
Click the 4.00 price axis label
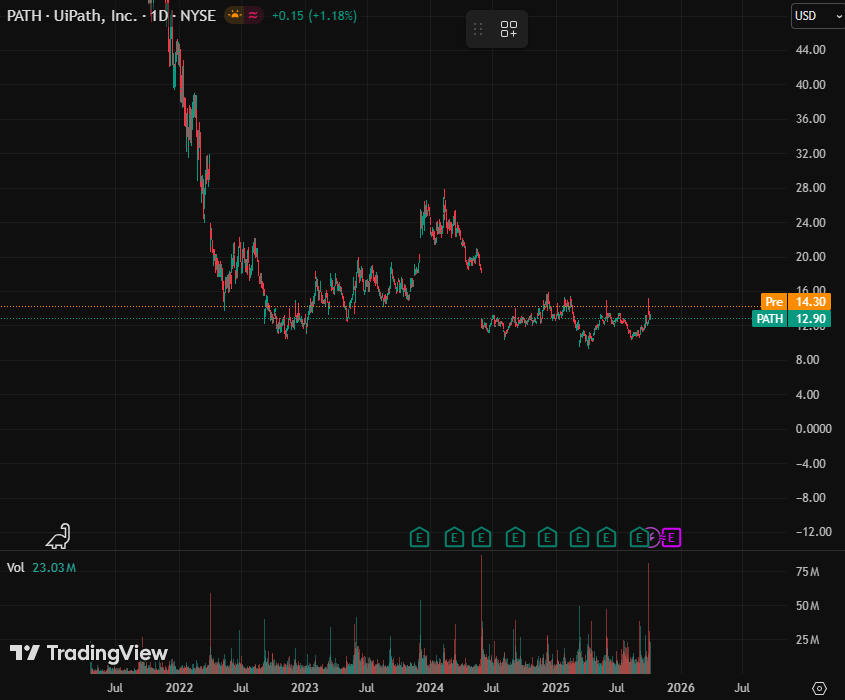point(807,394)
